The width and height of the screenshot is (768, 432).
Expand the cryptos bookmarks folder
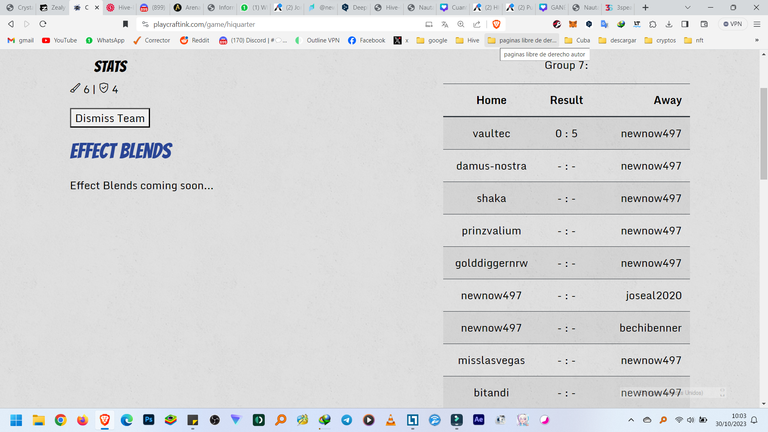[660, 40]
